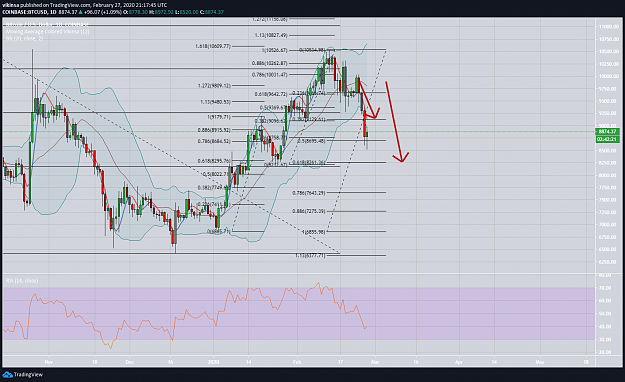Click the TradingView cloud logo icon
Image resolution: width=625 pixels, height=382 pixels.
coord(7,374)
